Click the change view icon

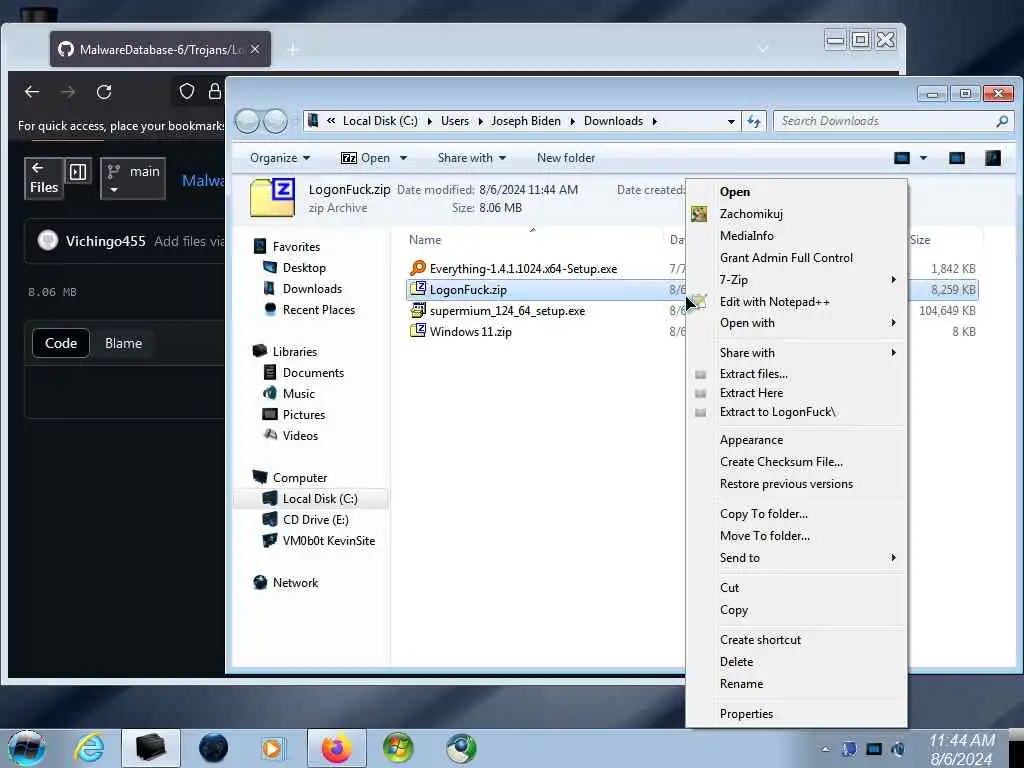point(902,158)
